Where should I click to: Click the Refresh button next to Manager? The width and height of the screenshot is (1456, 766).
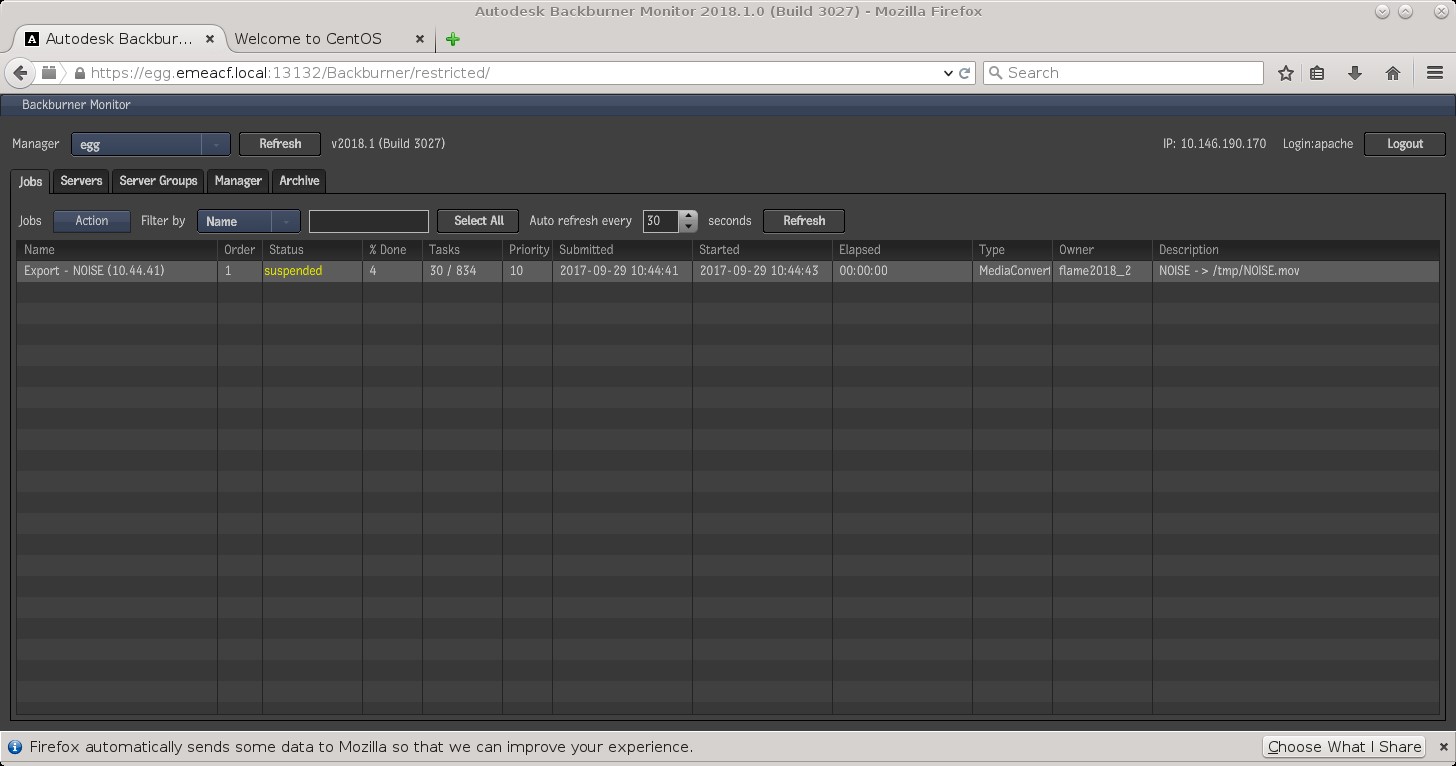(280, 144)
